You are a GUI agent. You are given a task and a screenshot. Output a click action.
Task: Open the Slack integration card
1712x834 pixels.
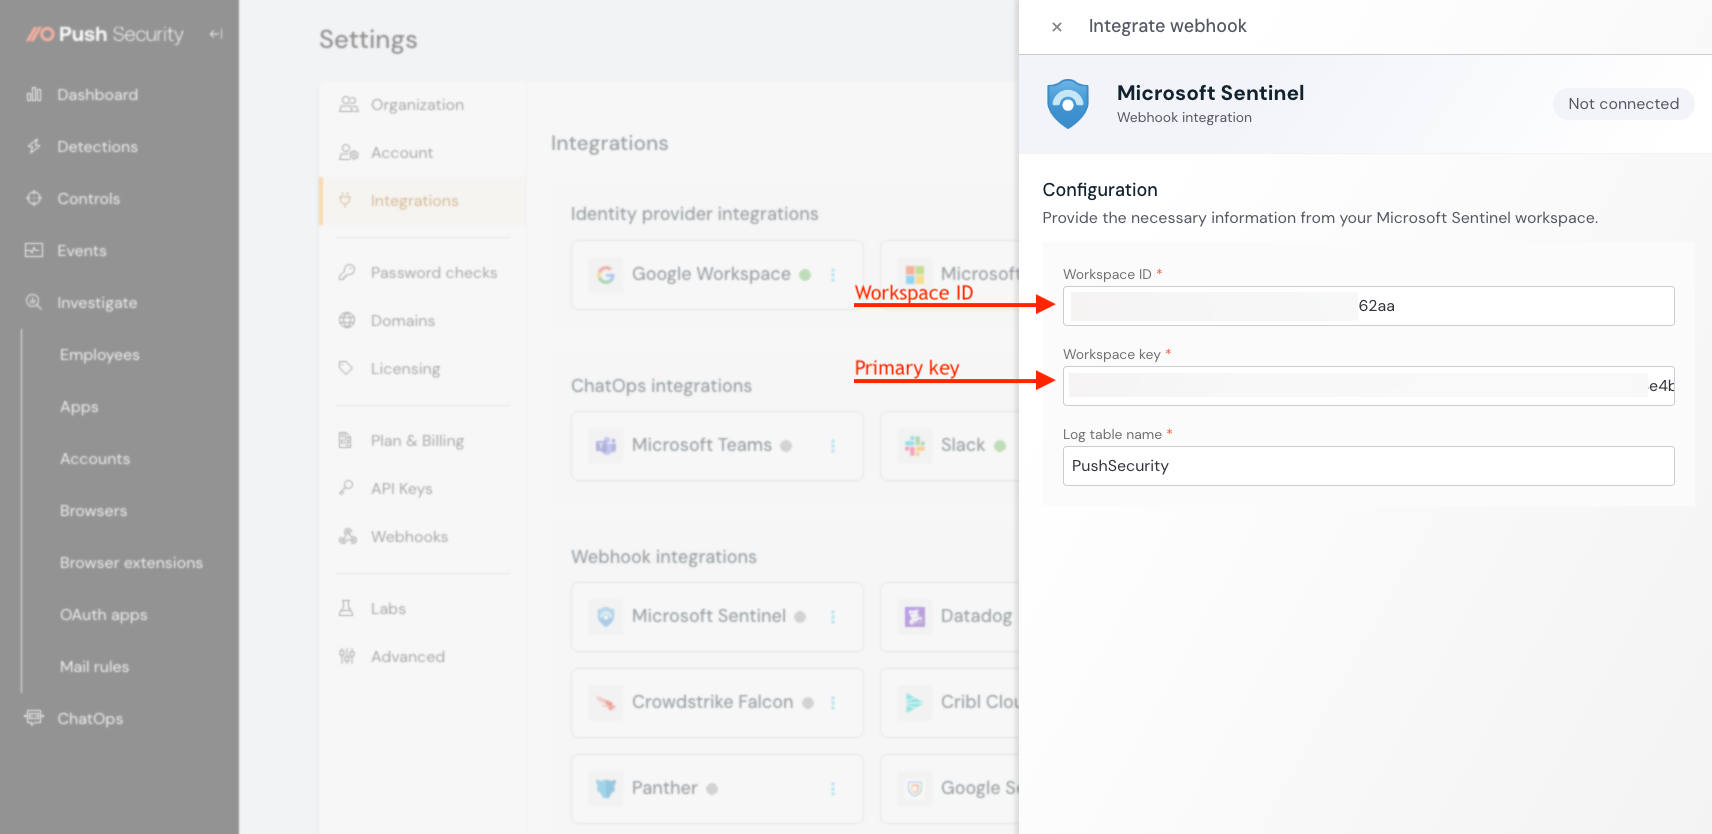point(950,446)
